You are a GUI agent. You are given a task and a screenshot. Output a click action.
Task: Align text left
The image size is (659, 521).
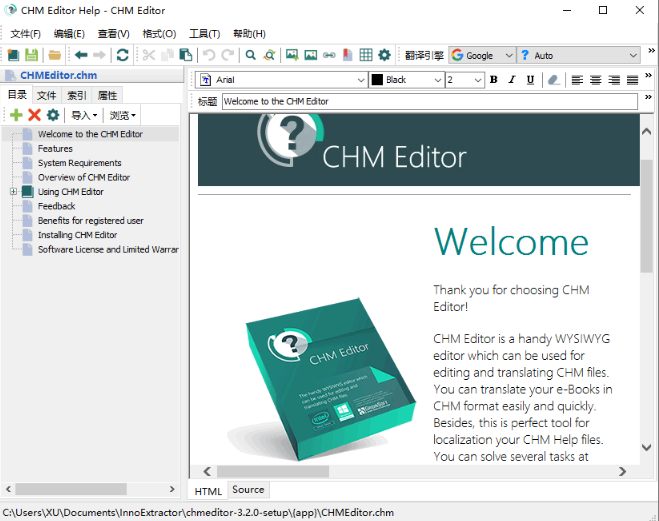pos(577,79)
